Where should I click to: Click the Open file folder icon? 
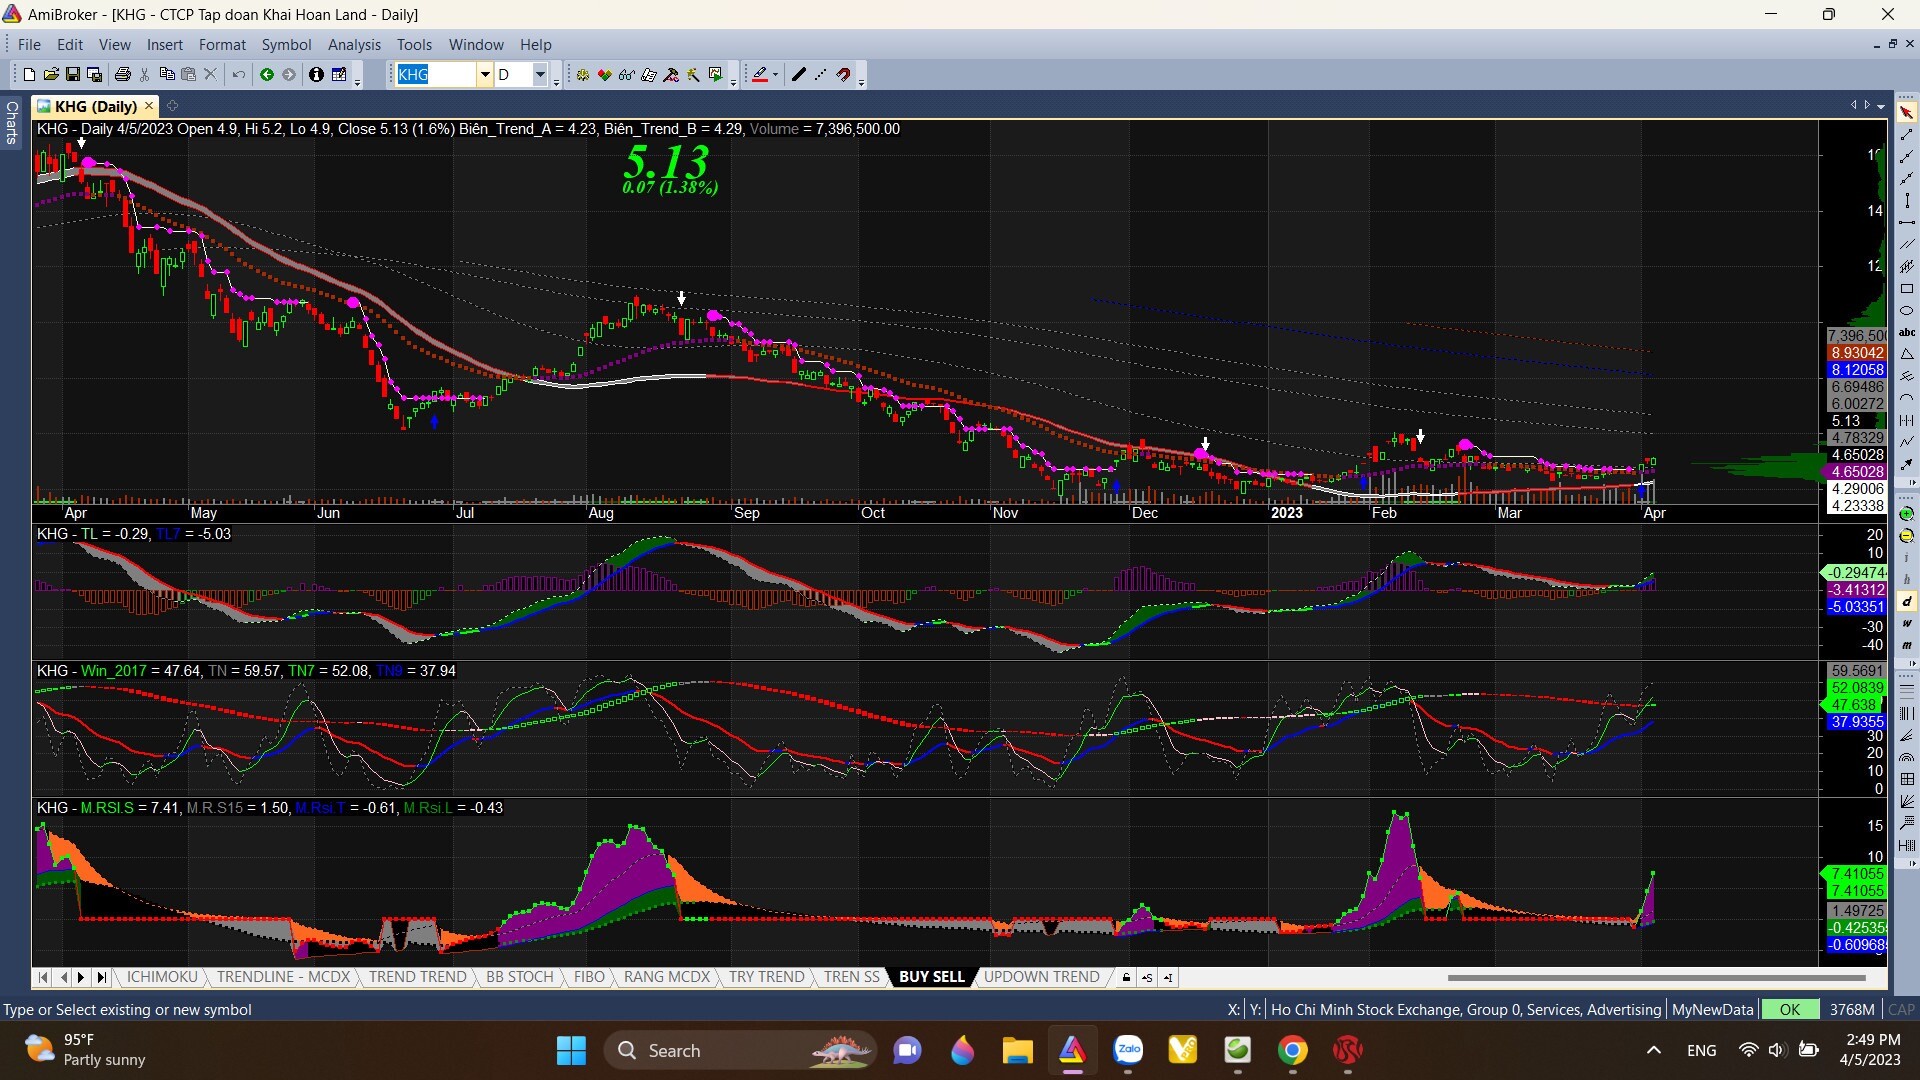point(51,75)
